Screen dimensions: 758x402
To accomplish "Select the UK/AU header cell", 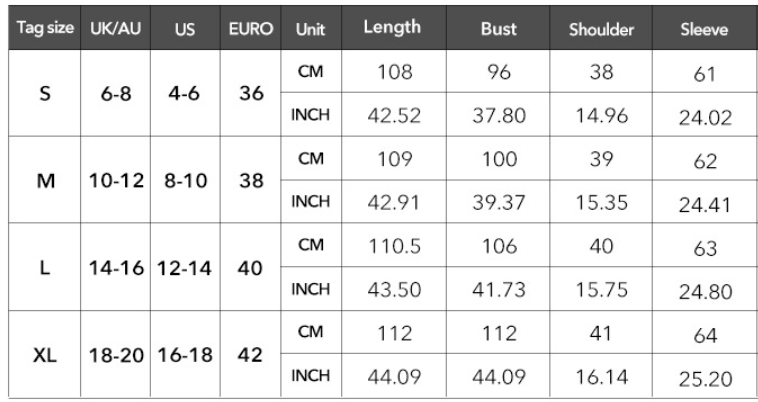I will tap(113, 29).
